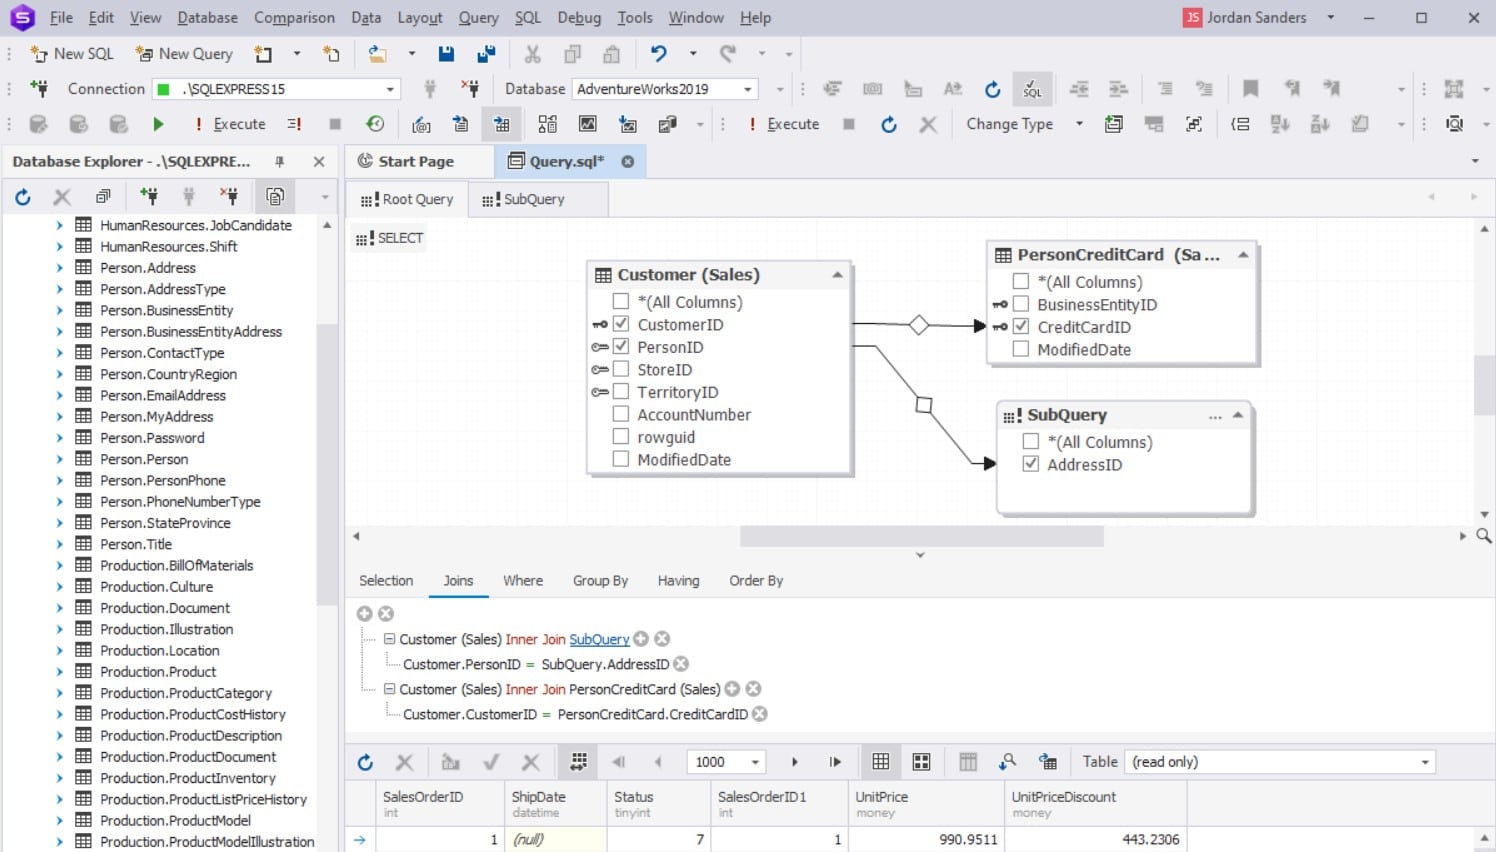Click the Cut scissors icon

[x=532, y=54]
